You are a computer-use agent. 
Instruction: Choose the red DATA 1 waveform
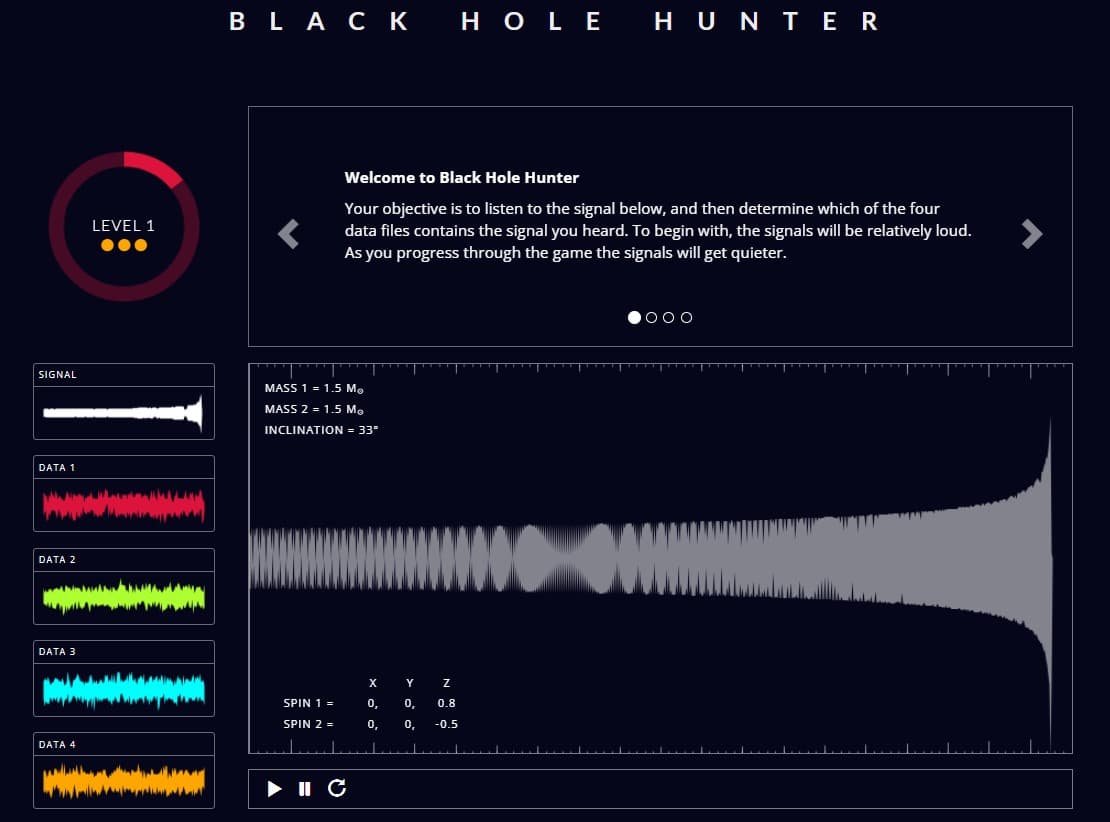coord(124,504)
